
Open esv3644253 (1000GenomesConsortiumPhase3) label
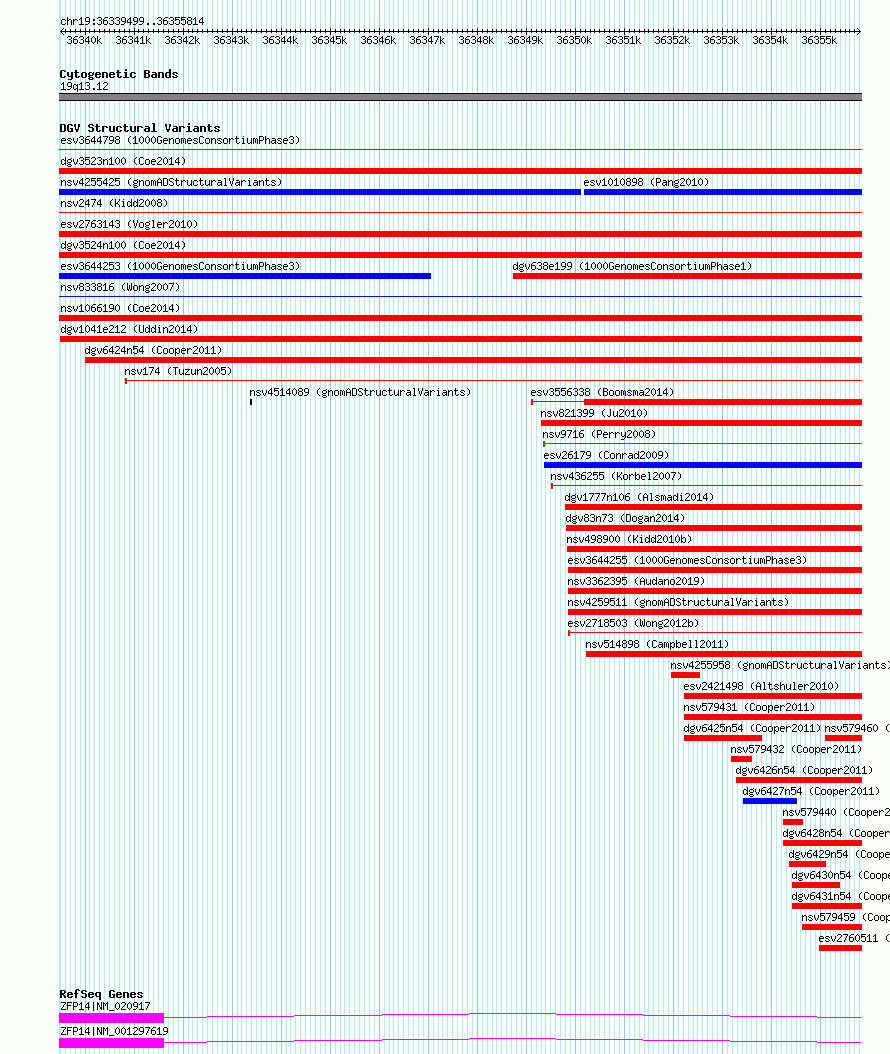180,266
